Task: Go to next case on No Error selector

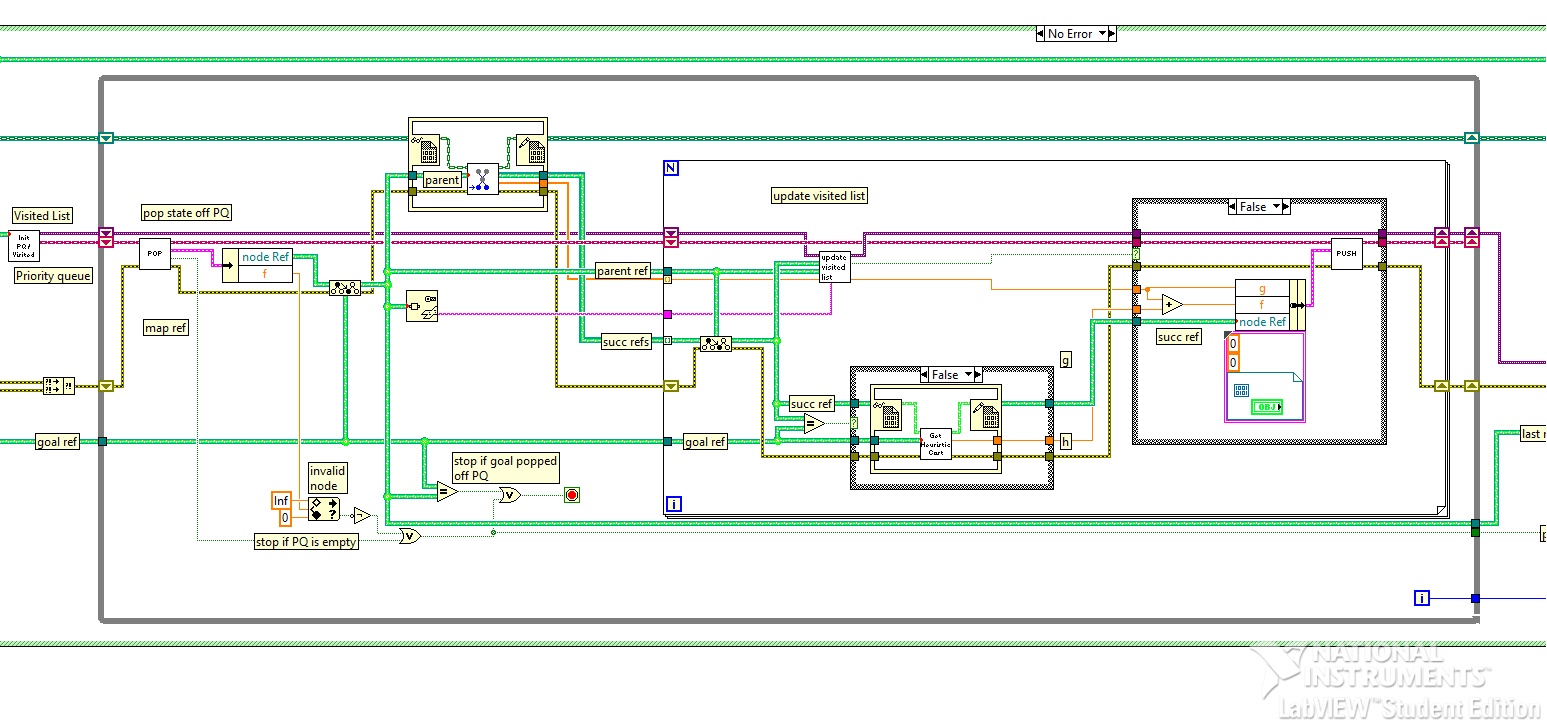Action: [1111, 34]
